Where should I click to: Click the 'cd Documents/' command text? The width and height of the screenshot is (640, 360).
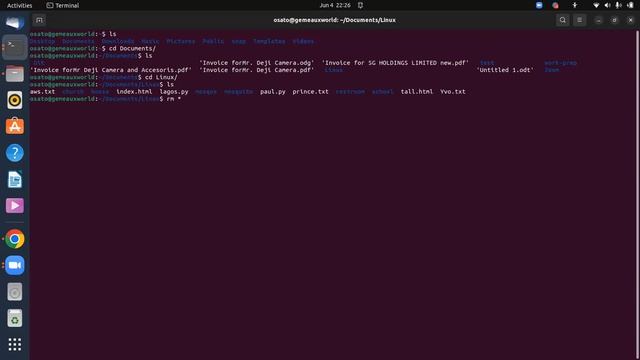(x=132, y=48)
